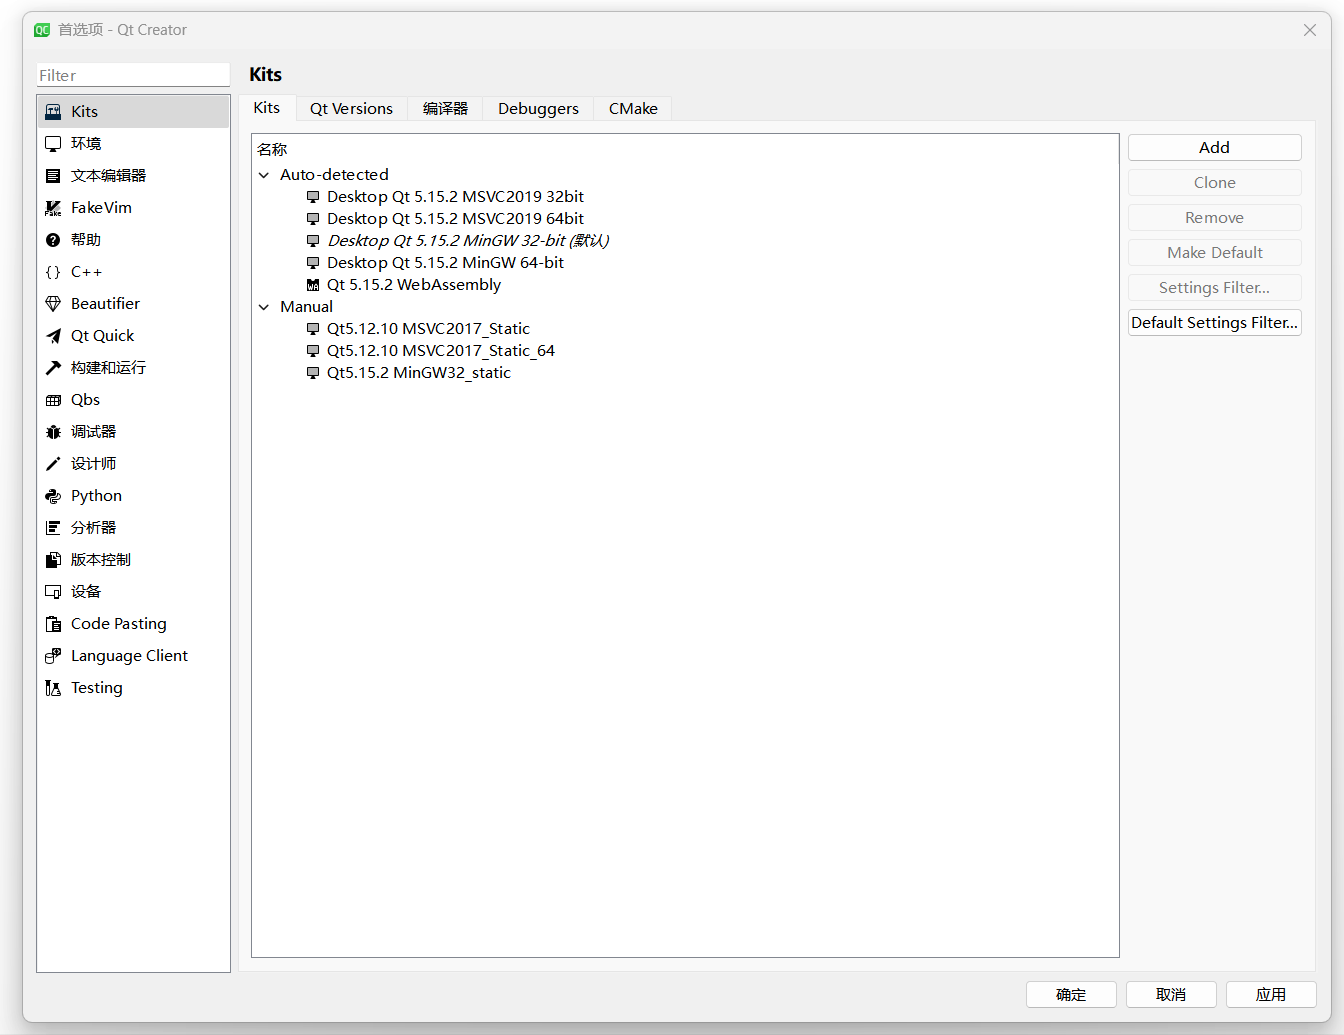Click the C++ braces icon

53,272
